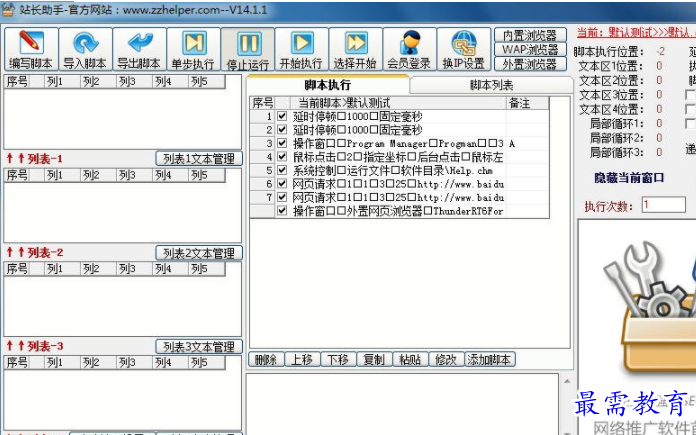The height and width of the screenshot is (435, 696).
Task: Run single step with 单步执行
Action: coord(193,43)
